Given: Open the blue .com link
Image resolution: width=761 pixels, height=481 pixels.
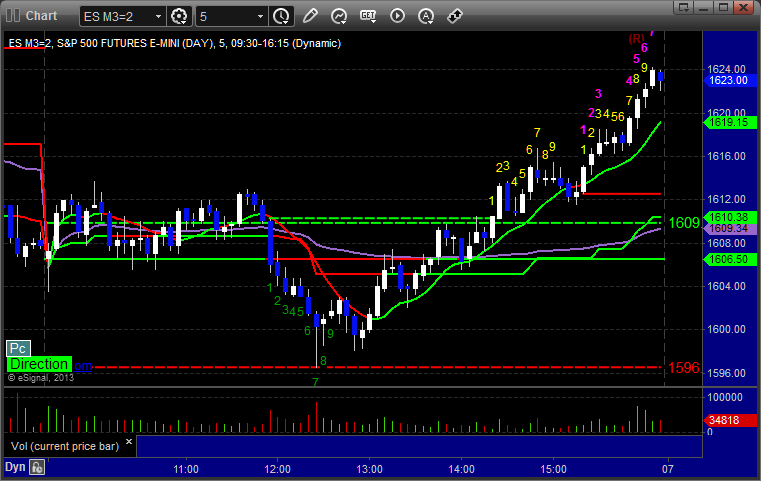Looking at the screenshot, I should click(x=83, y=366).
